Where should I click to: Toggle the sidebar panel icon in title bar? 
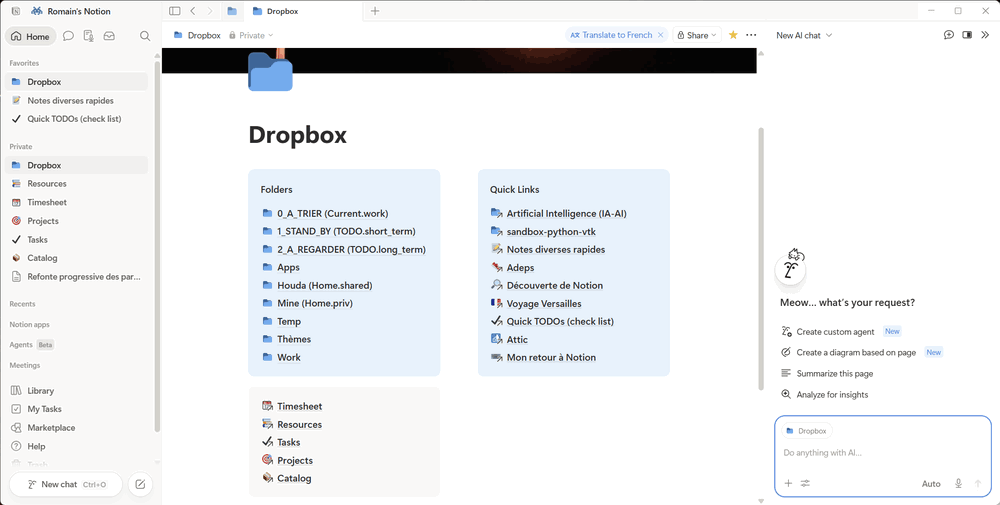[x=174, y=11]
